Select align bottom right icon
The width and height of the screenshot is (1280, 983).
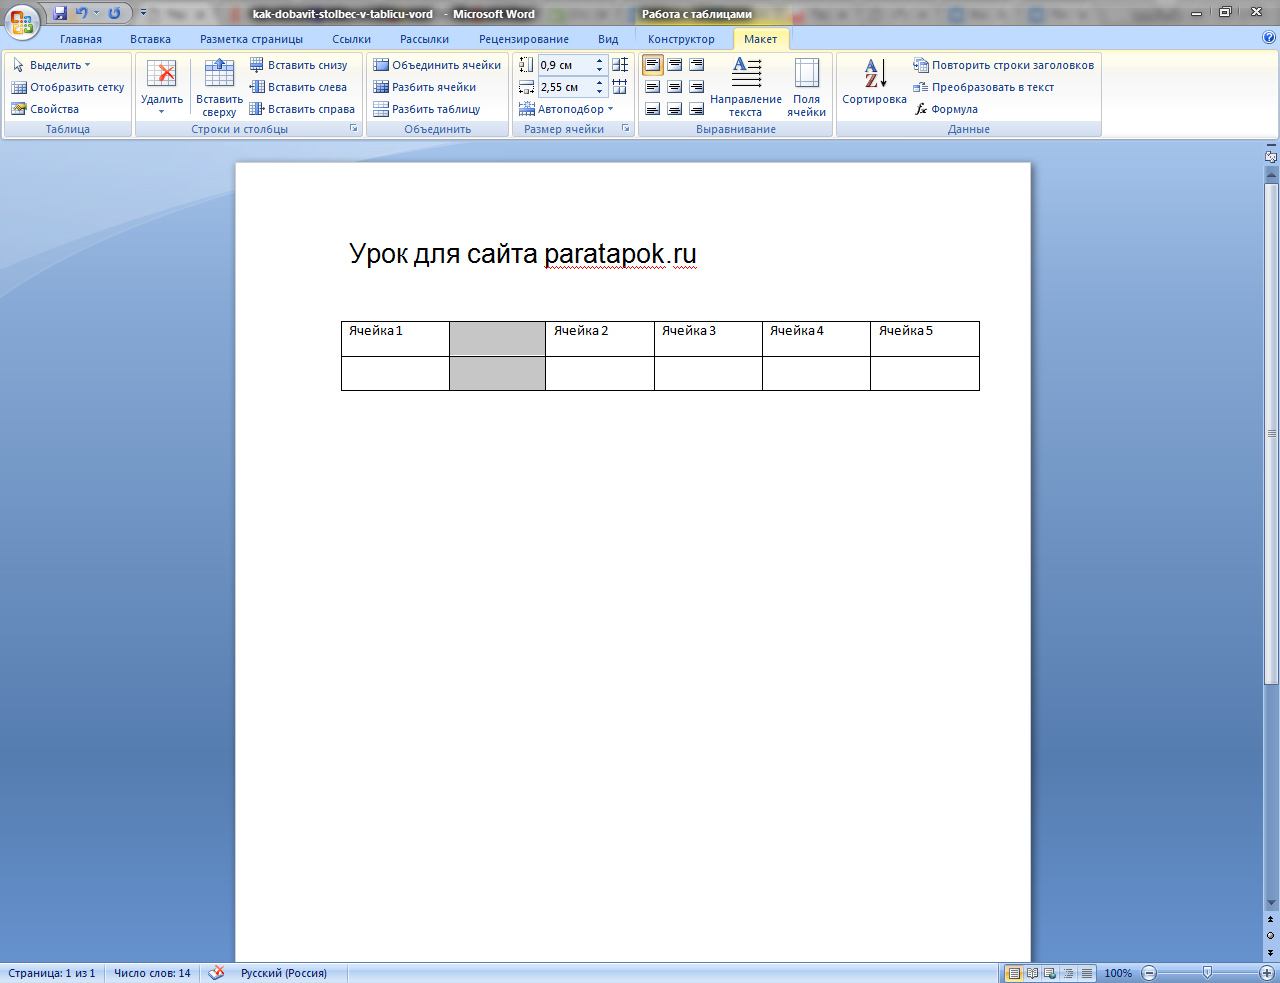point(697,109)
